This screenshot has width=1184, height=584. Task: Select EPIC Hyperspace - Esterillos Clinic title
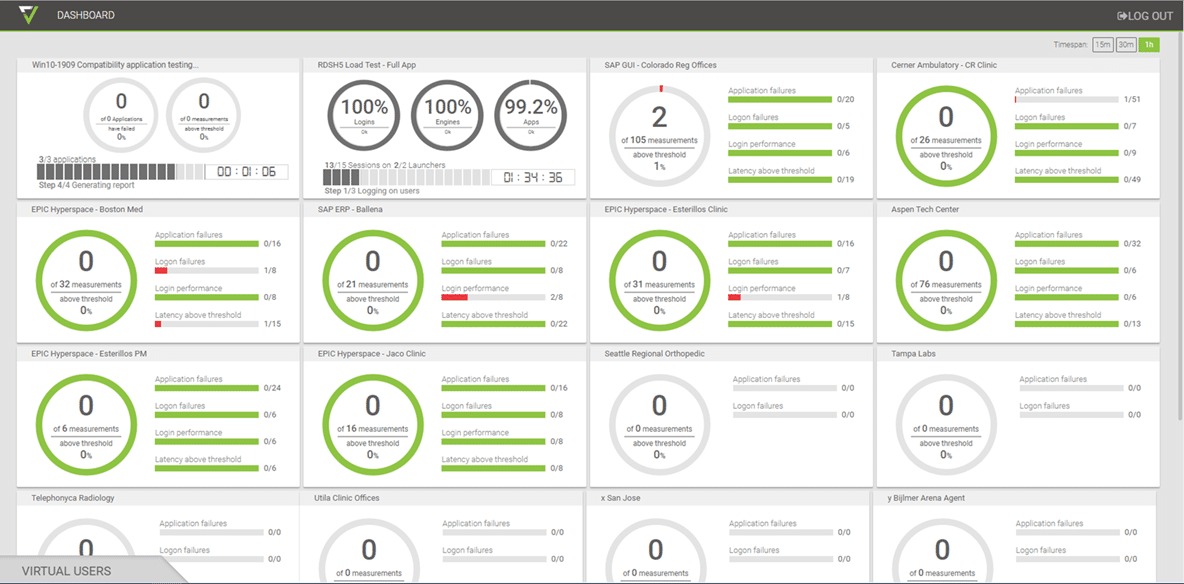[666, 209]
